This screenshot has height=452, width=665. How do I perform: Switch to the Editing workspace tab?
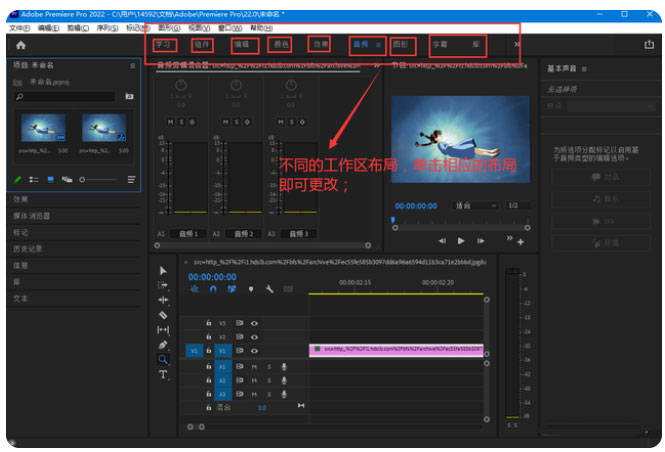click(242, 45)
